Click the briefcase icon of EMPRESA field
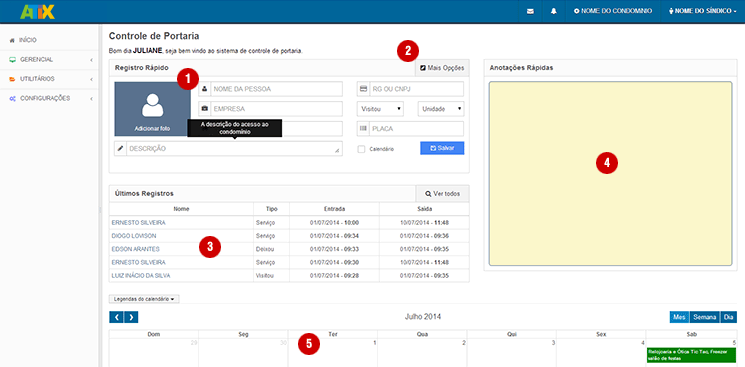Screen dimensions: 745x367 pyautogui.click(x=205, y=109)
